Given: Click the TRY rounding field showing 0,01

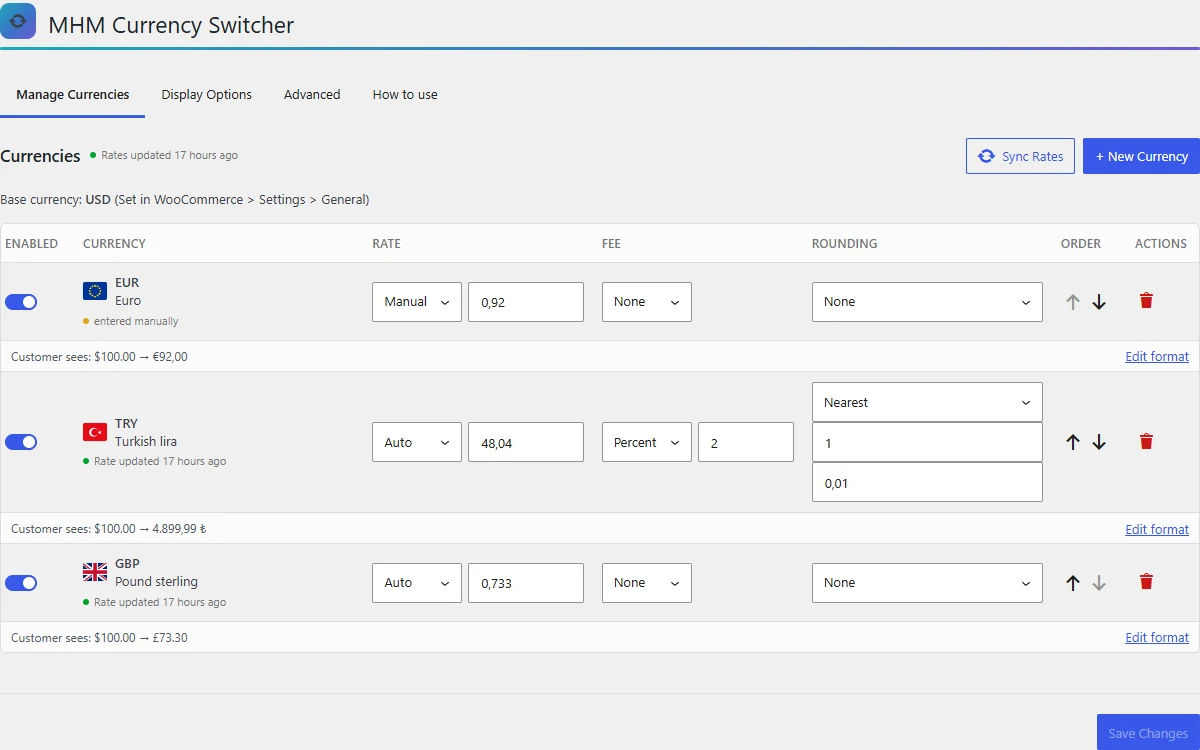Looking at the screenshot, I should pos(927,482).
